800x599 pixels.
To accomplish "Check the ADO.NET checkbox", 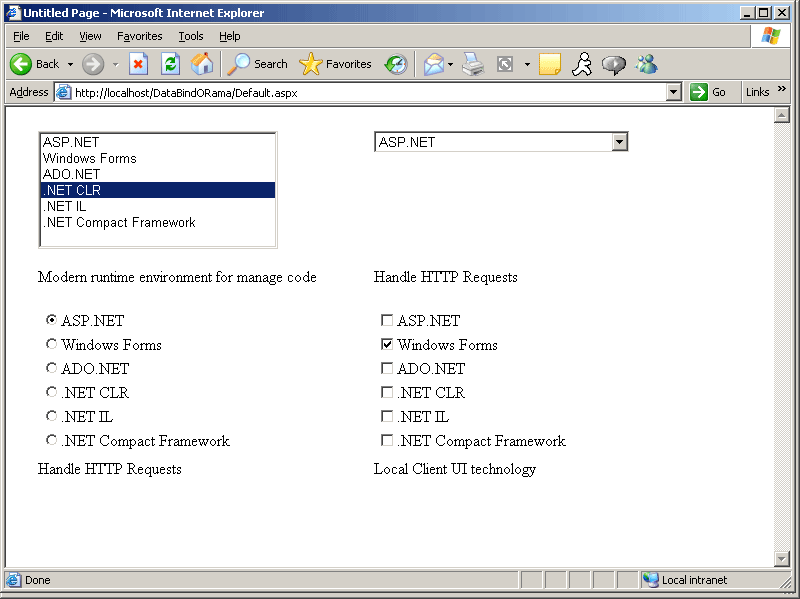I will [387, 369].
